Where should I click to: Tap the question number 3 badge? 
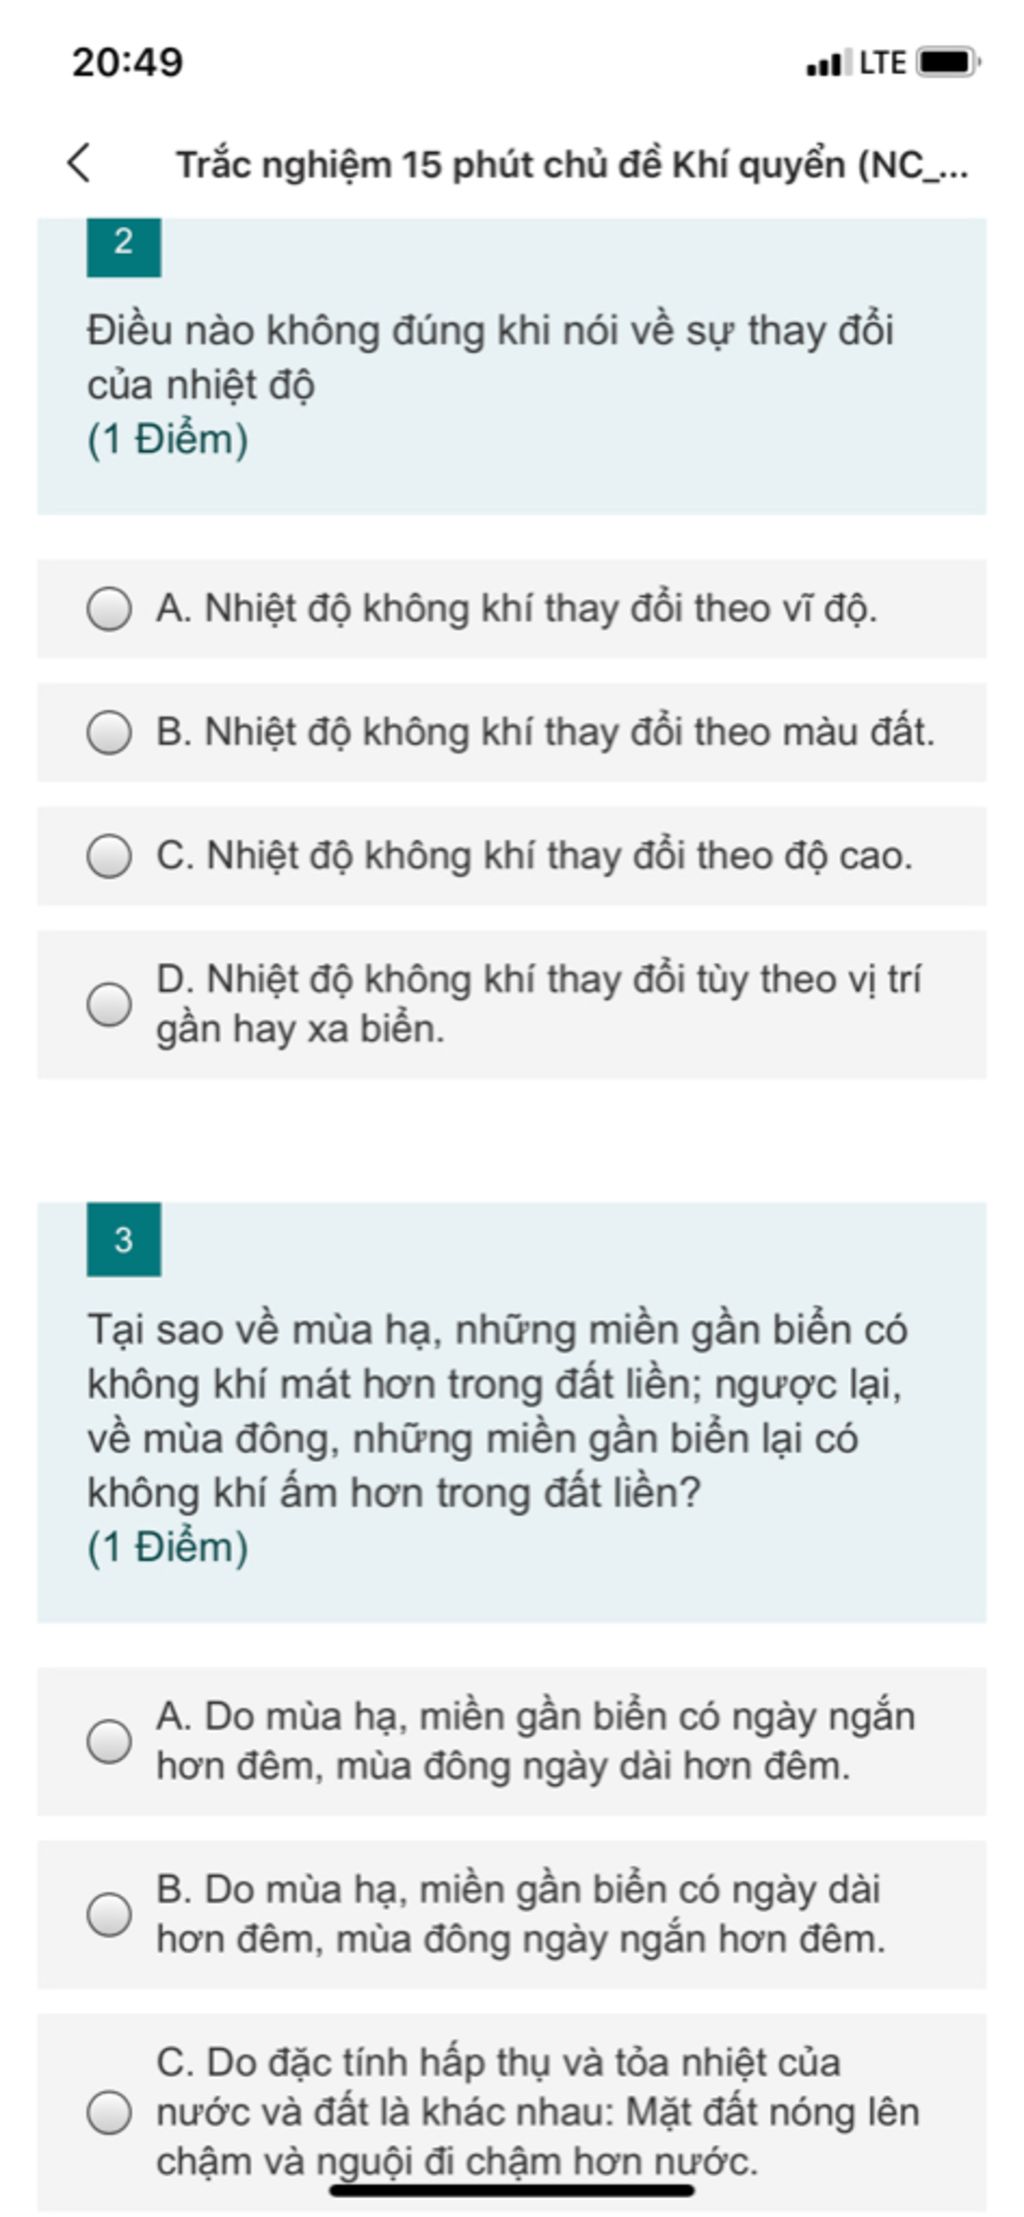pos(124,1239)
